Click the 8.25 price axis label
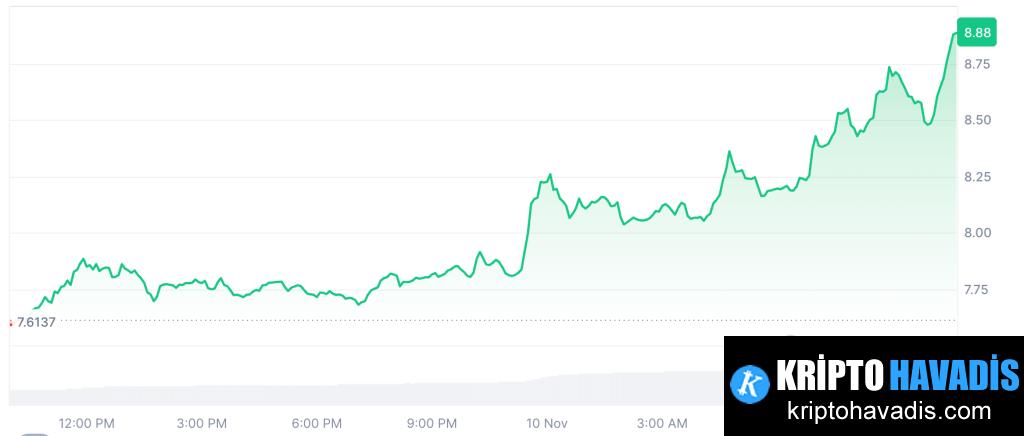 point(977,177)
